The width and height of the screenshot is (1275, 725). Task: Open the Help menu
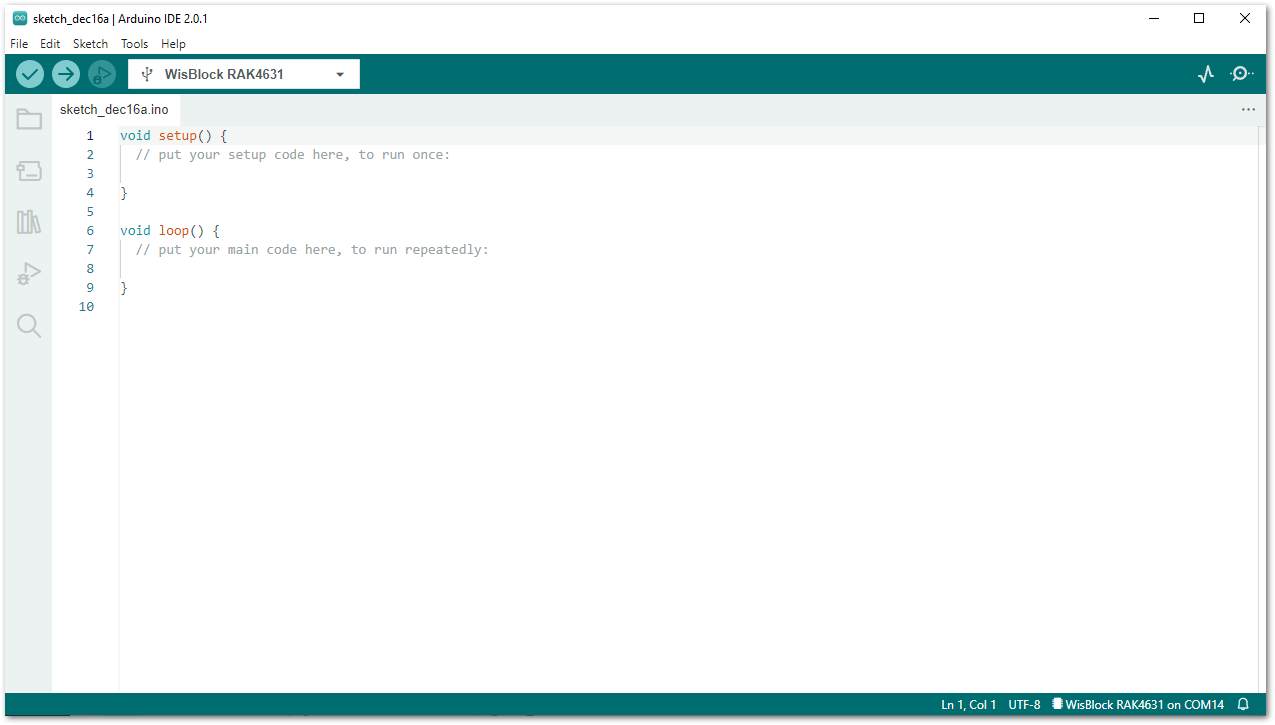tap(173, 44)
